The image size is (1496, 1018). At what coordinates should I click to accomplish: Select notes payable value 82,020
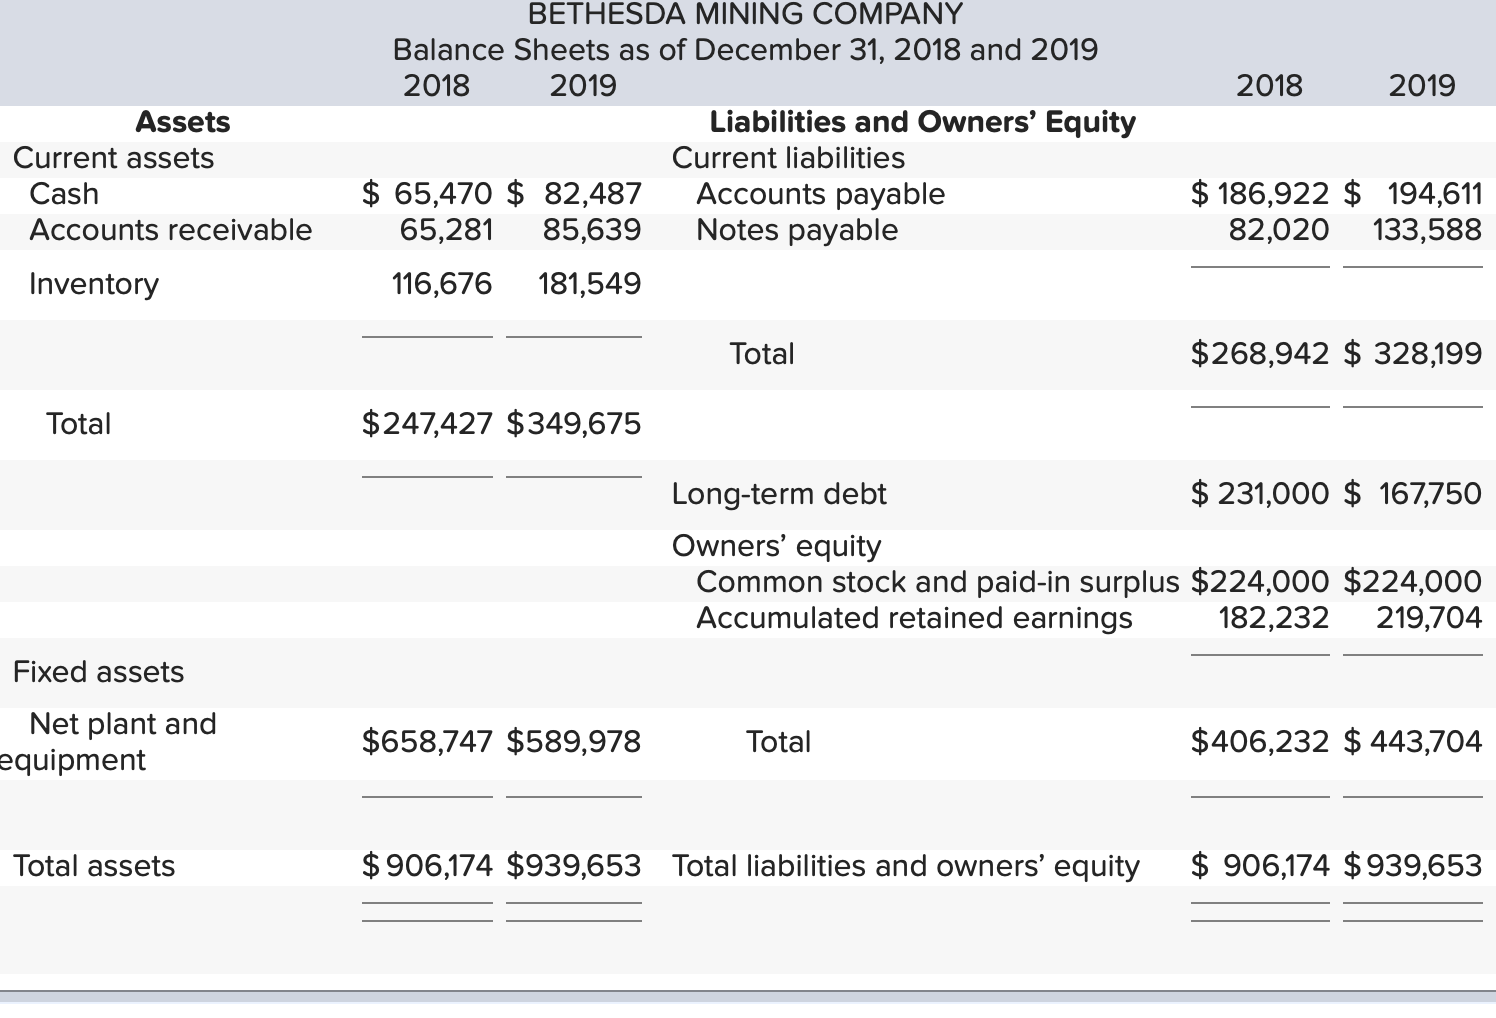click(1279, 230)
